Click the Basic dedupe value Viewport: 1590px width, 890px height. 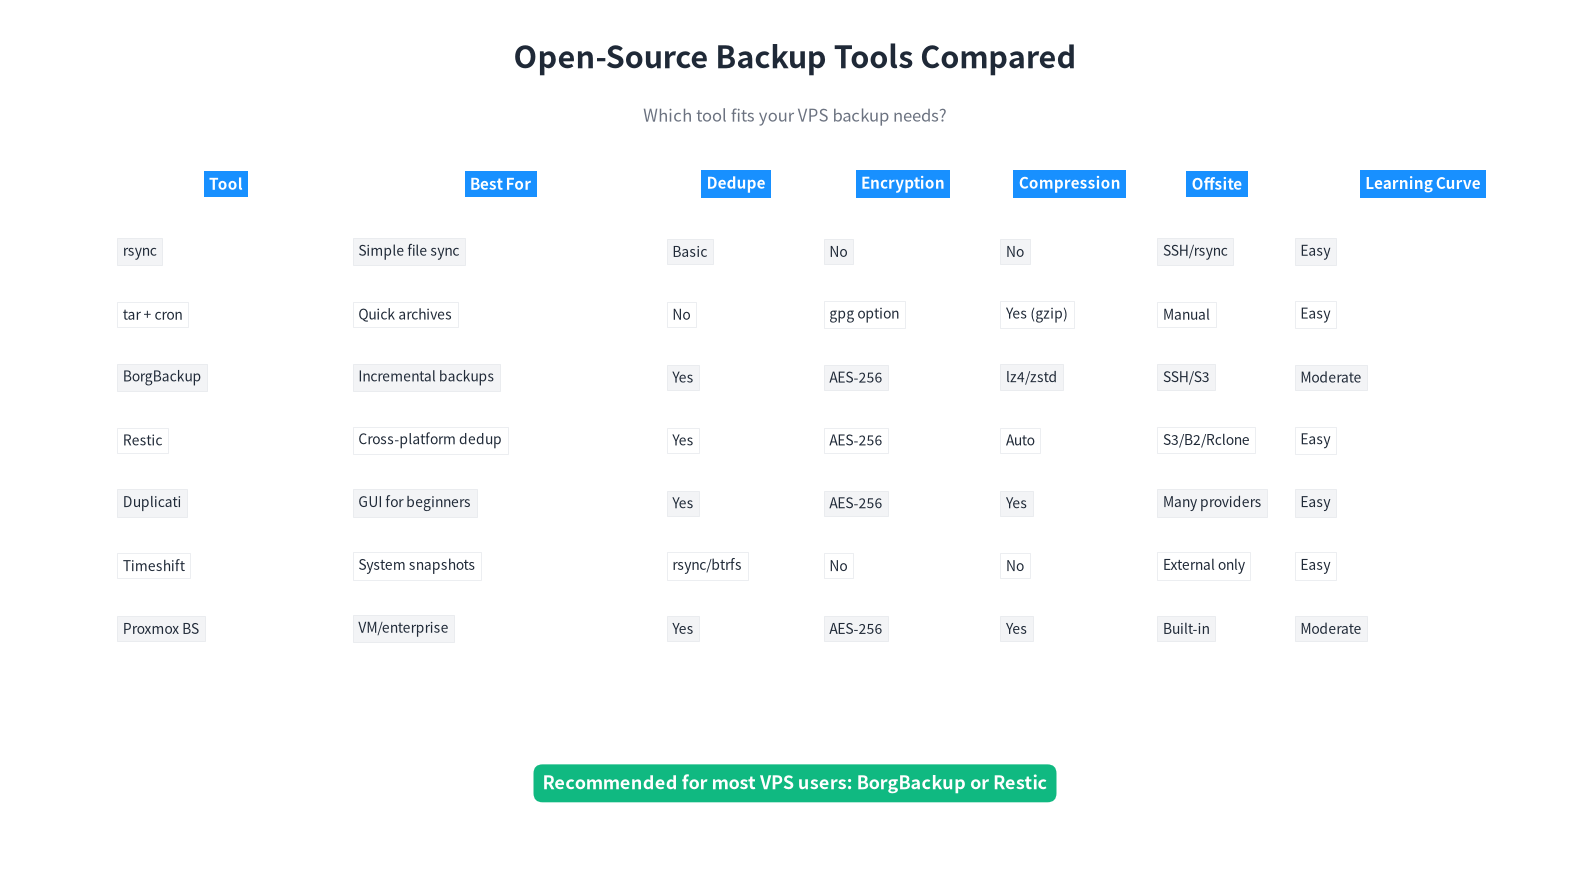tap(690, 252)
